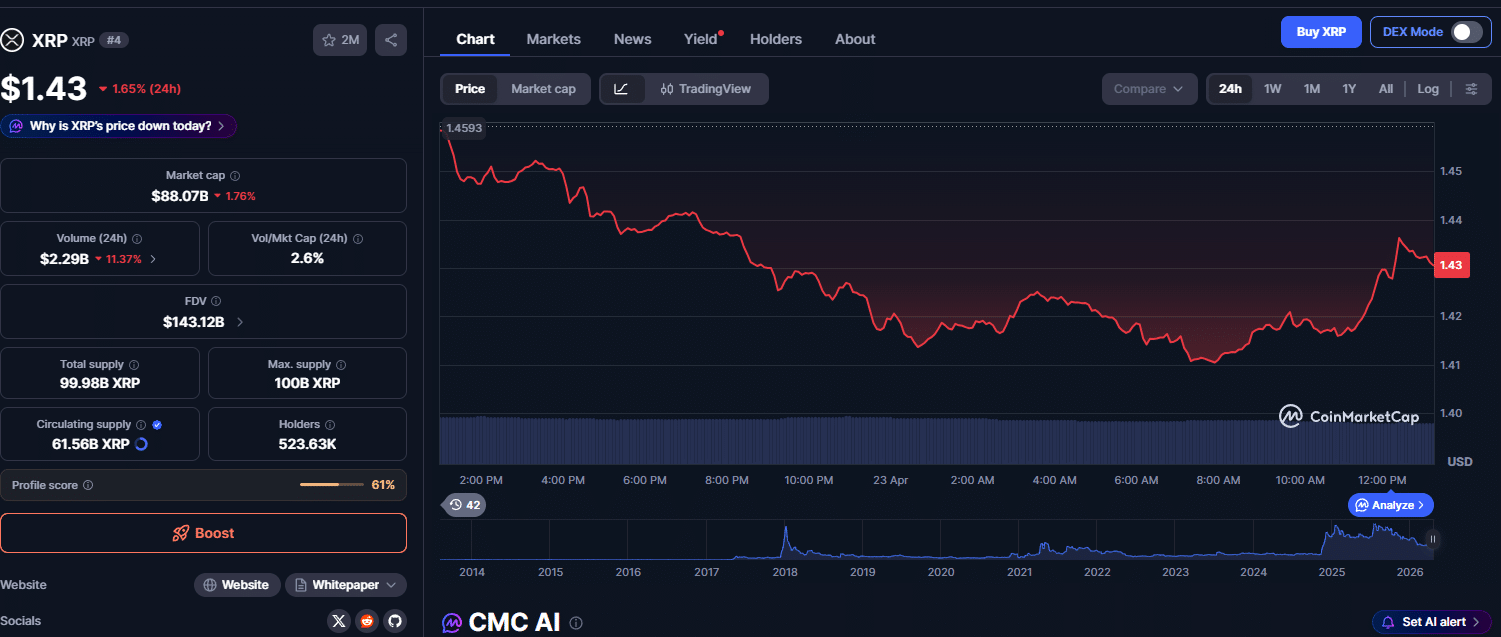Screen dimensions: 1501x637
Task: Switch chart to Market cap view
Action: click(x=543, y=89)
